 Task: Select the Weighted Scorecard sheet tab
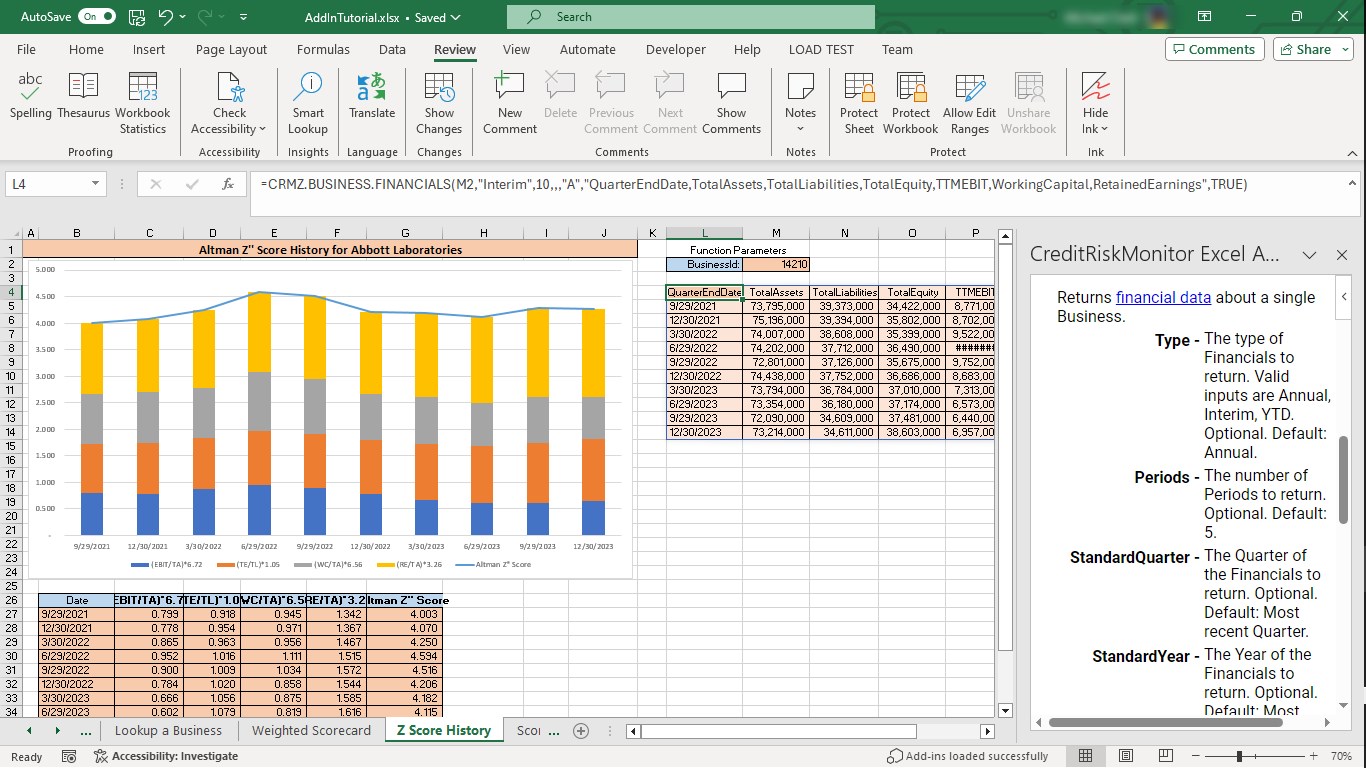[311, 731]
